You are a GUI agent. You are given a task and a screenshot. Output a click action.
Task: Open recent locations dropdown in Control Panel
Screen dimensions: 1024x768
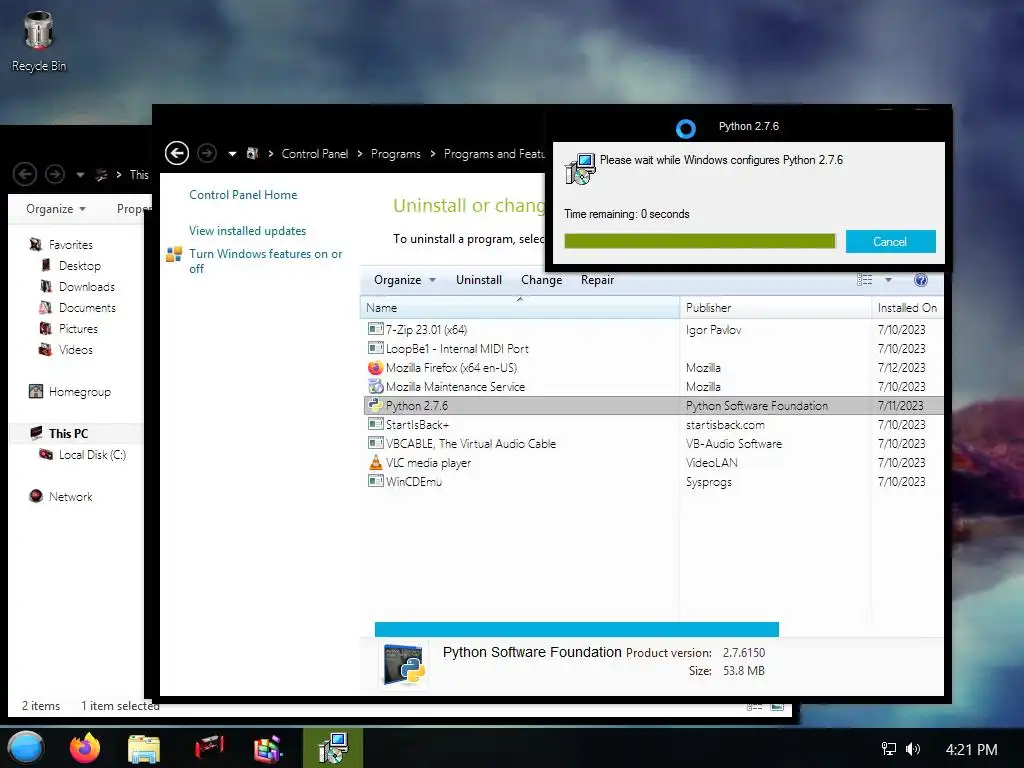point(232,154)
